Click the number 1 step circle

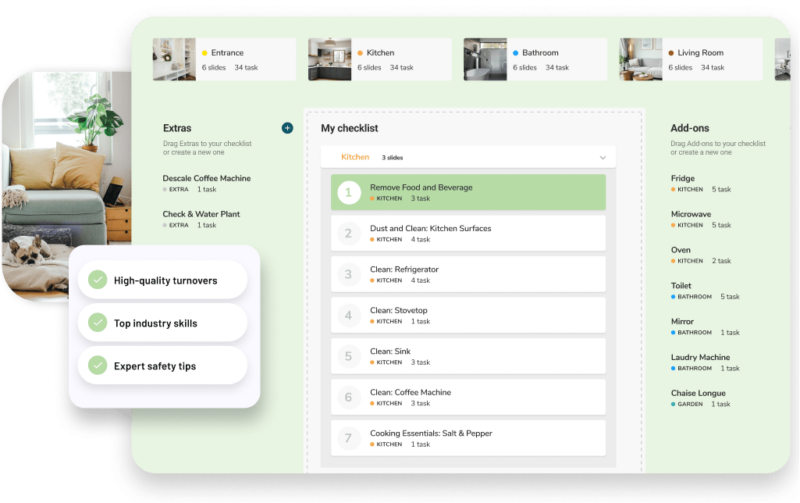[348, 192]
